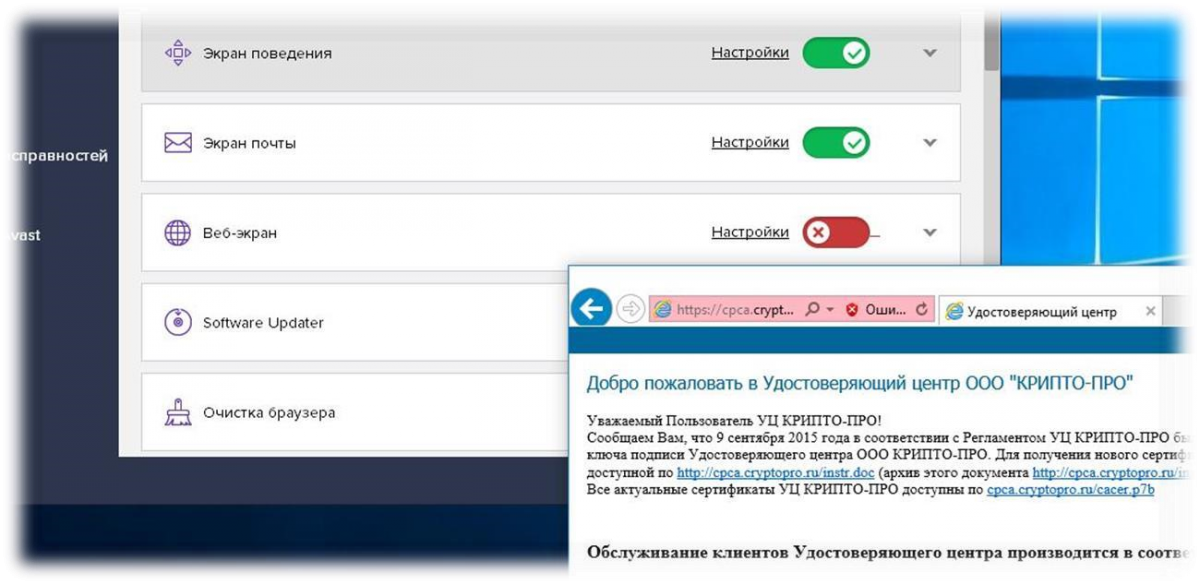Click the Ошибка certificate error label
This screenshot has width=1200, height=584.
pos(884,311)
